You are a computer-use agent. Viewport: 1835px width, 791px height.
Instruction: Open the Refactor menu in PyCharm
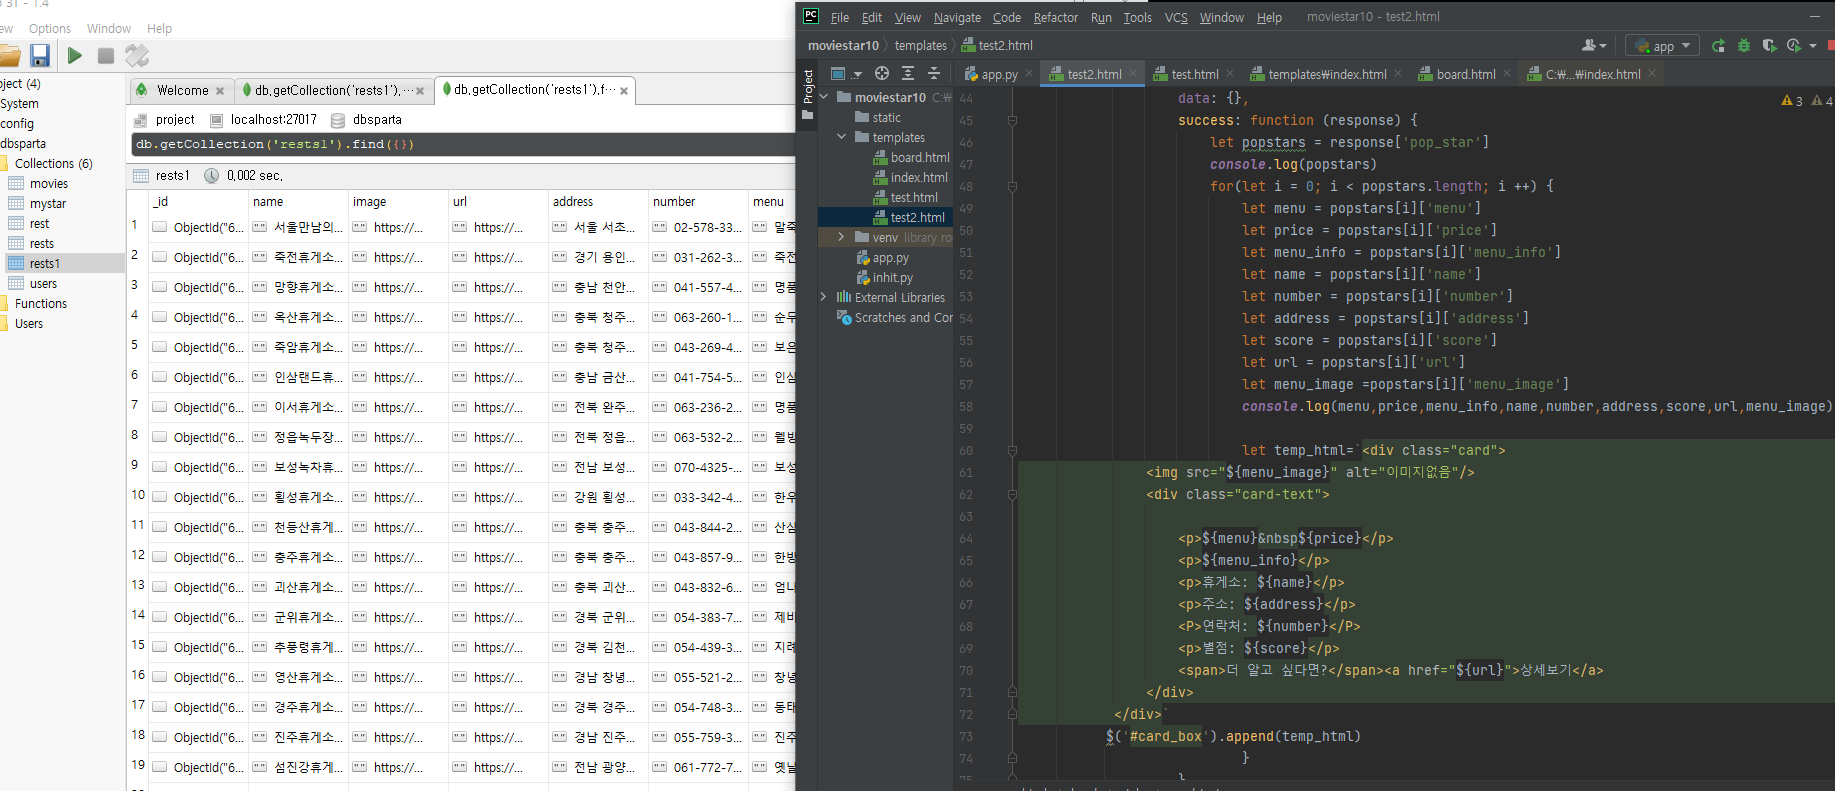click(1055, 17)
